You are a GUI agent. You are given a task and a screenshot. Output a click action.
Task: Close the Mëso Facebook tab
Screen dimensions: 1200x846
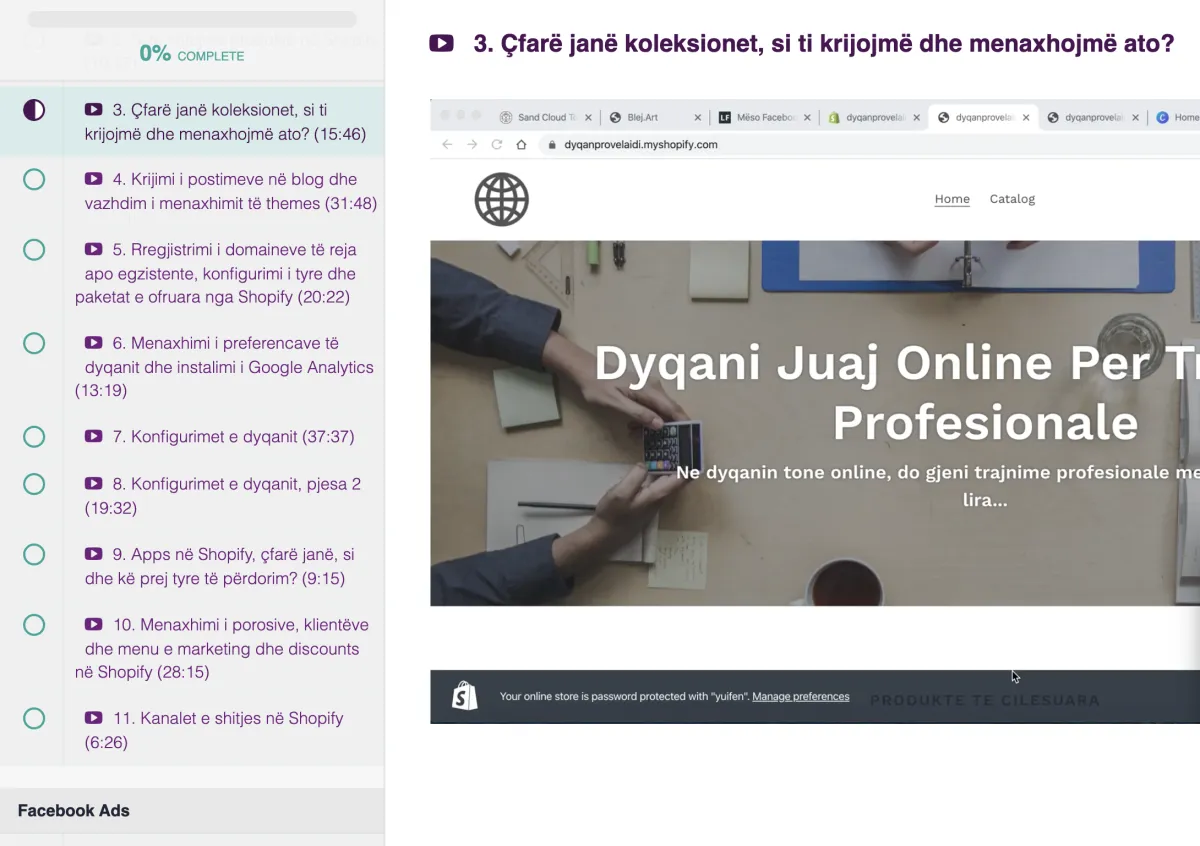click(808, 118)
